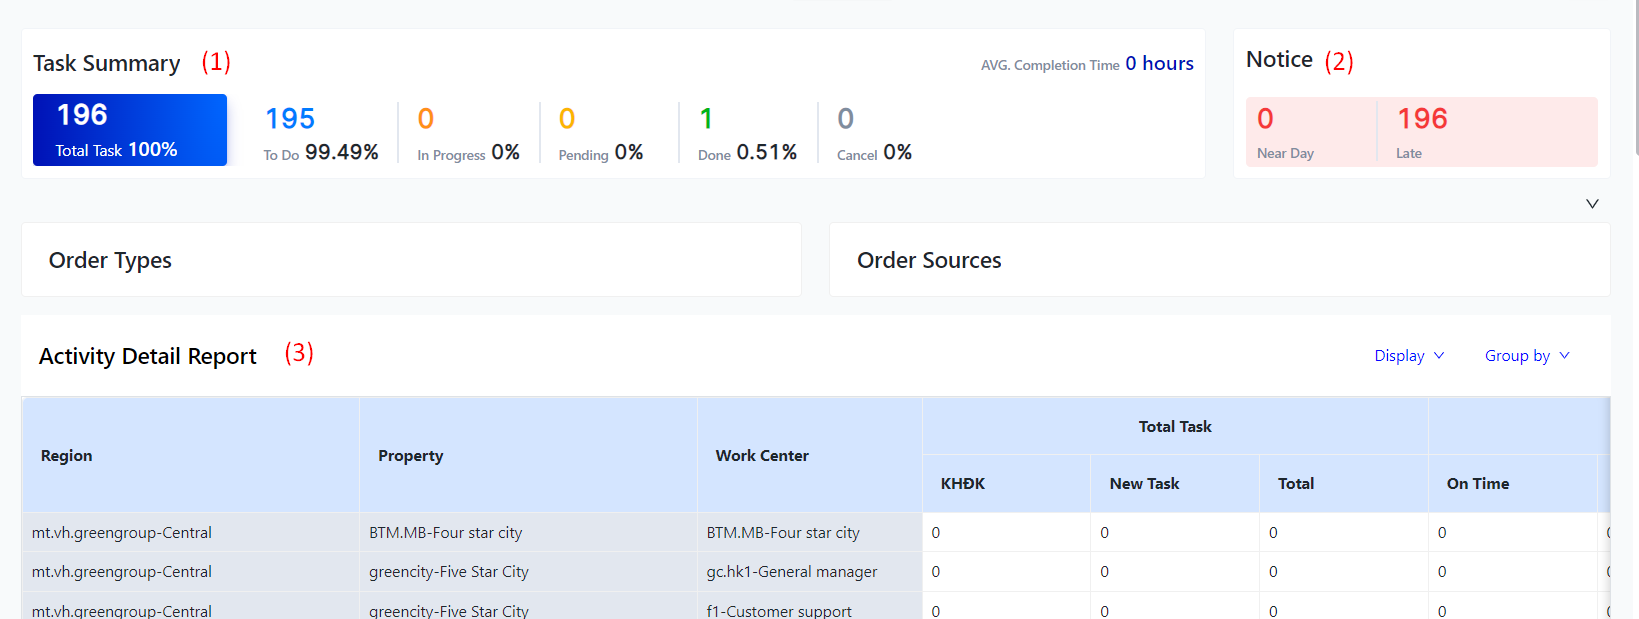Click the In Progress 0% statistic
The image size is (1639, 619).
point(467,134)
